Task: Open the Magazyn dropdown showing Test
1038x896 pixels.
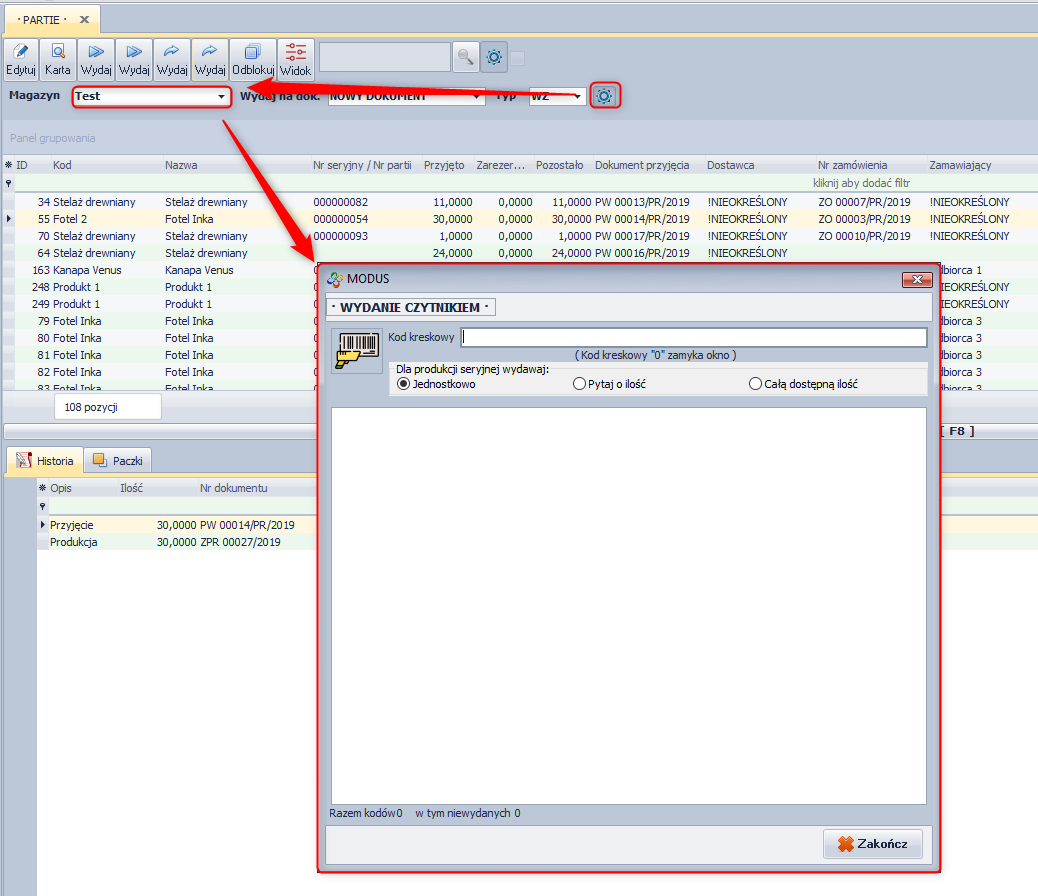Action: (221, 97)
